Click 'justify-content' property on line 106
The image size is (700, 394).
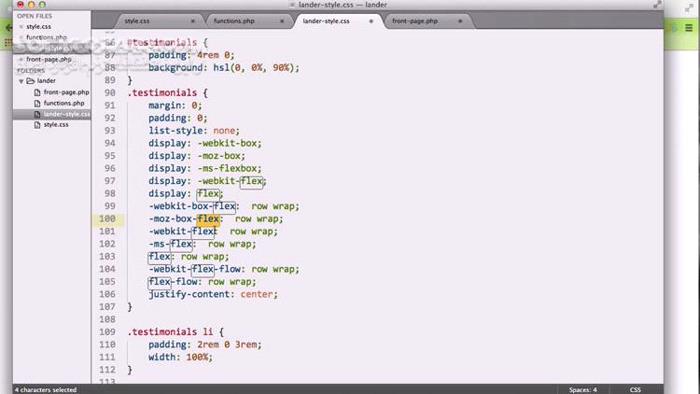(x=192, y=294)
